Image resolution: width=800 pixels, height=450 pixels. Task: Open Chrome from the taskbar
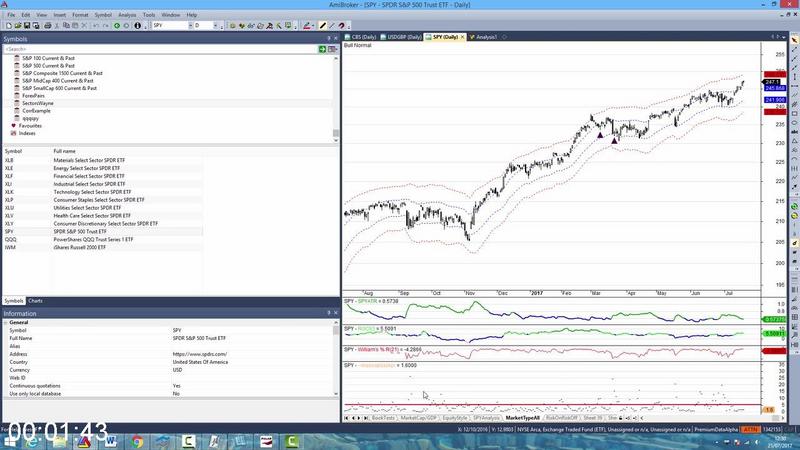click(x=137, y=441)
